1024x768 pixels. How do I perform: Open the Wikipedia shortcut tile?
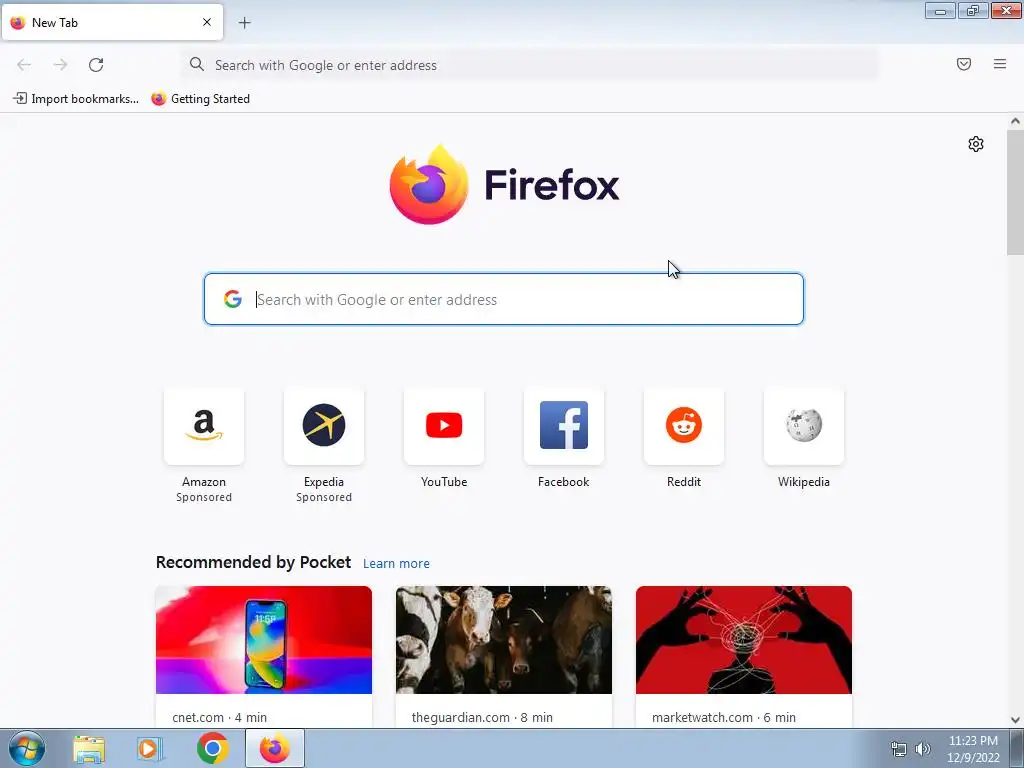(804, 426)
